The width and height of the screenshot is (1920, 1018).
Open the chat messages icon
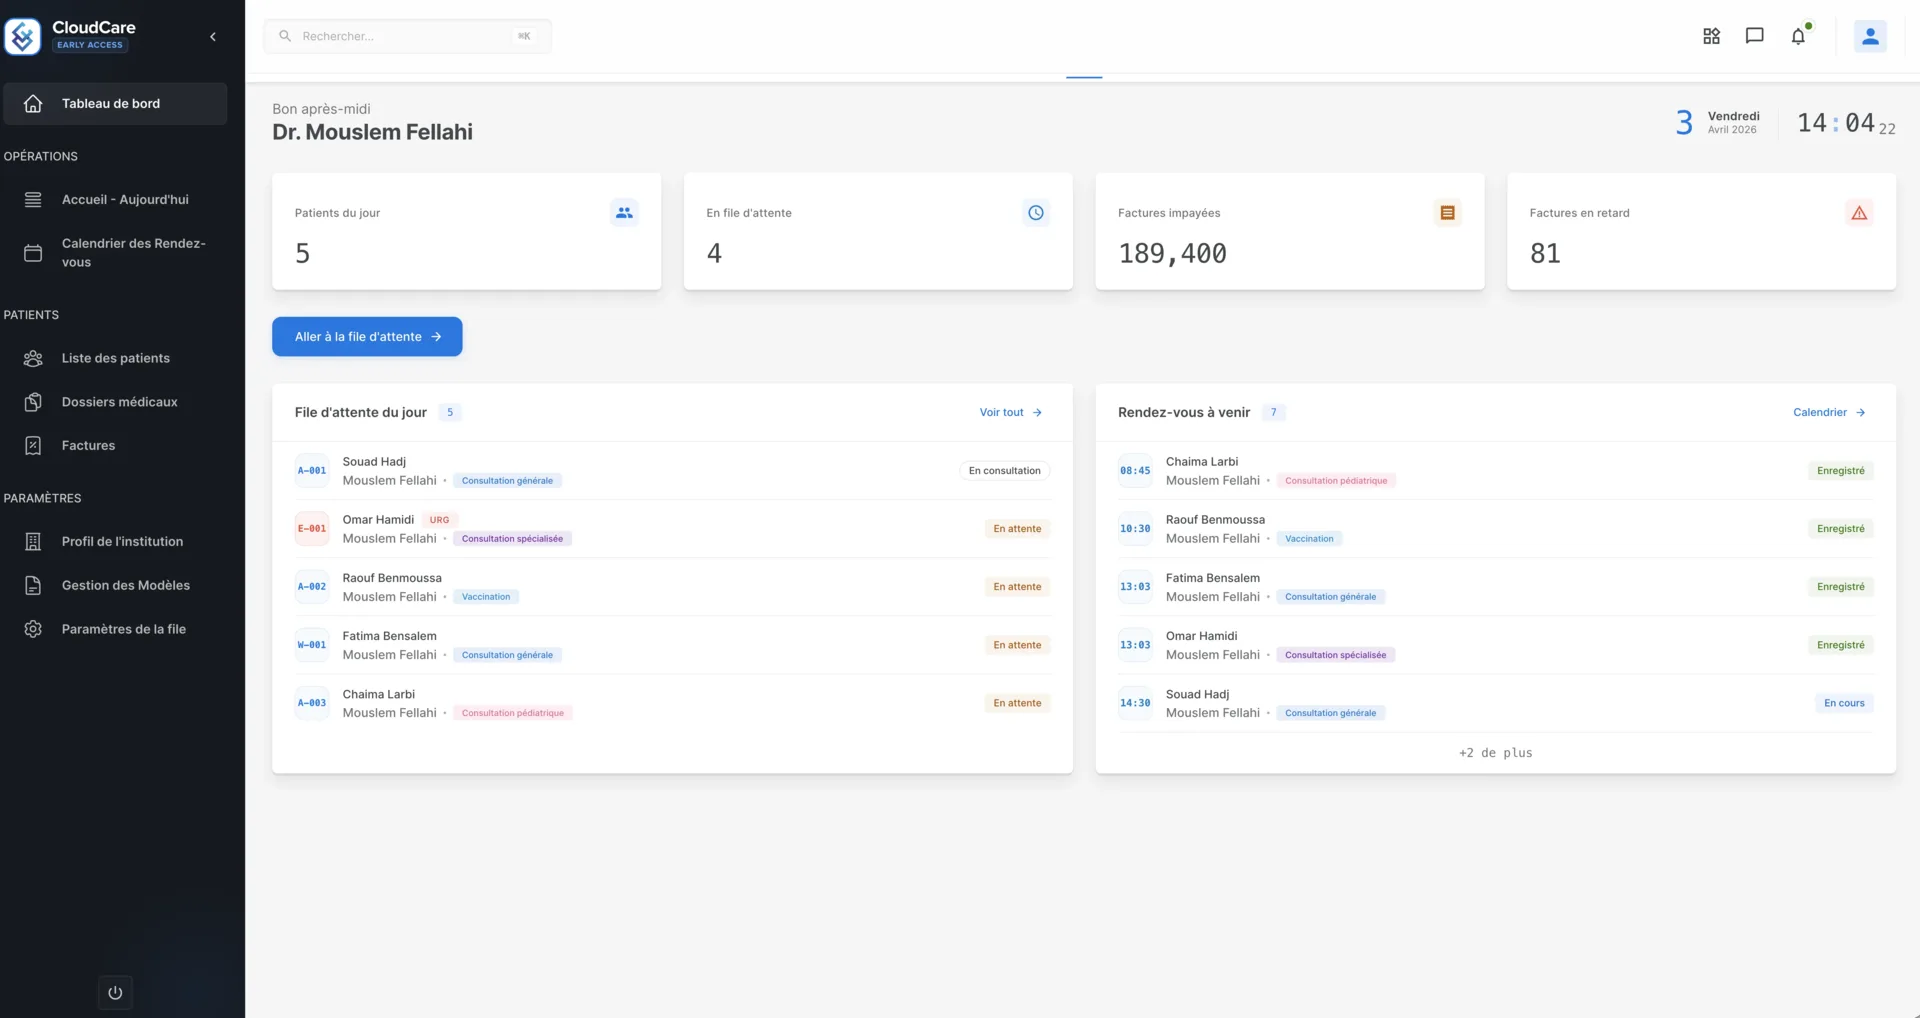click(1755, 36)
